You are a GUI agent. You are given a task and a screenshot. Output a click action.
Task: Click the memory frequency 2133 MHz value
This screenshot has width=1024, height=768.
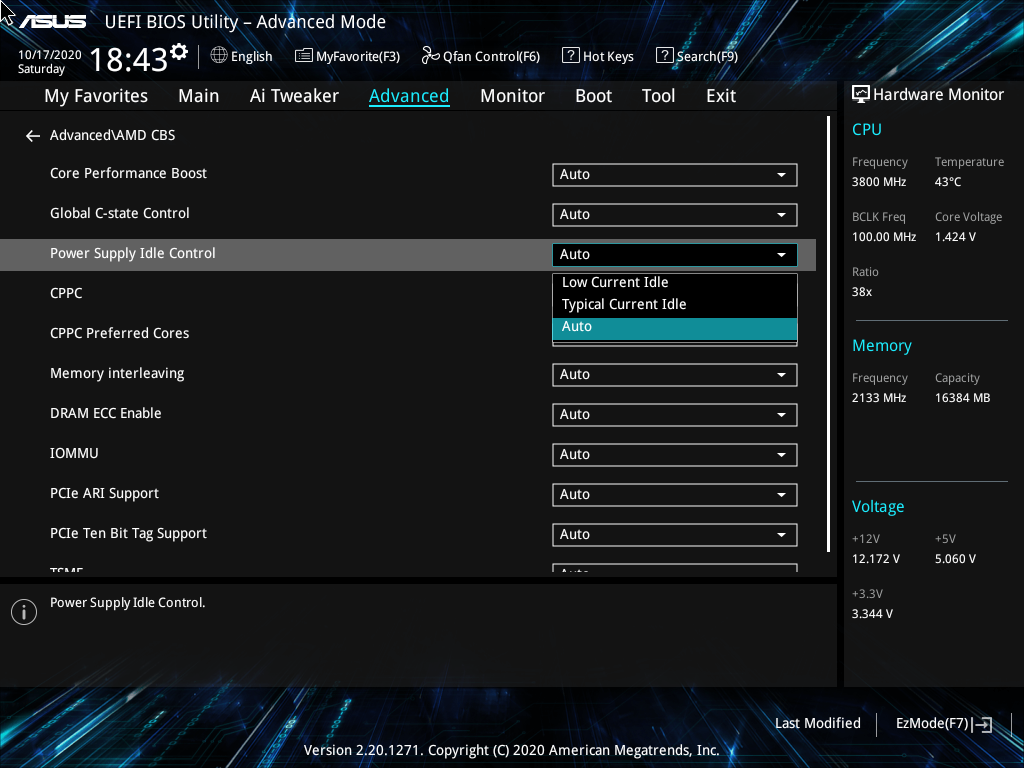click(x=879, y=398)
